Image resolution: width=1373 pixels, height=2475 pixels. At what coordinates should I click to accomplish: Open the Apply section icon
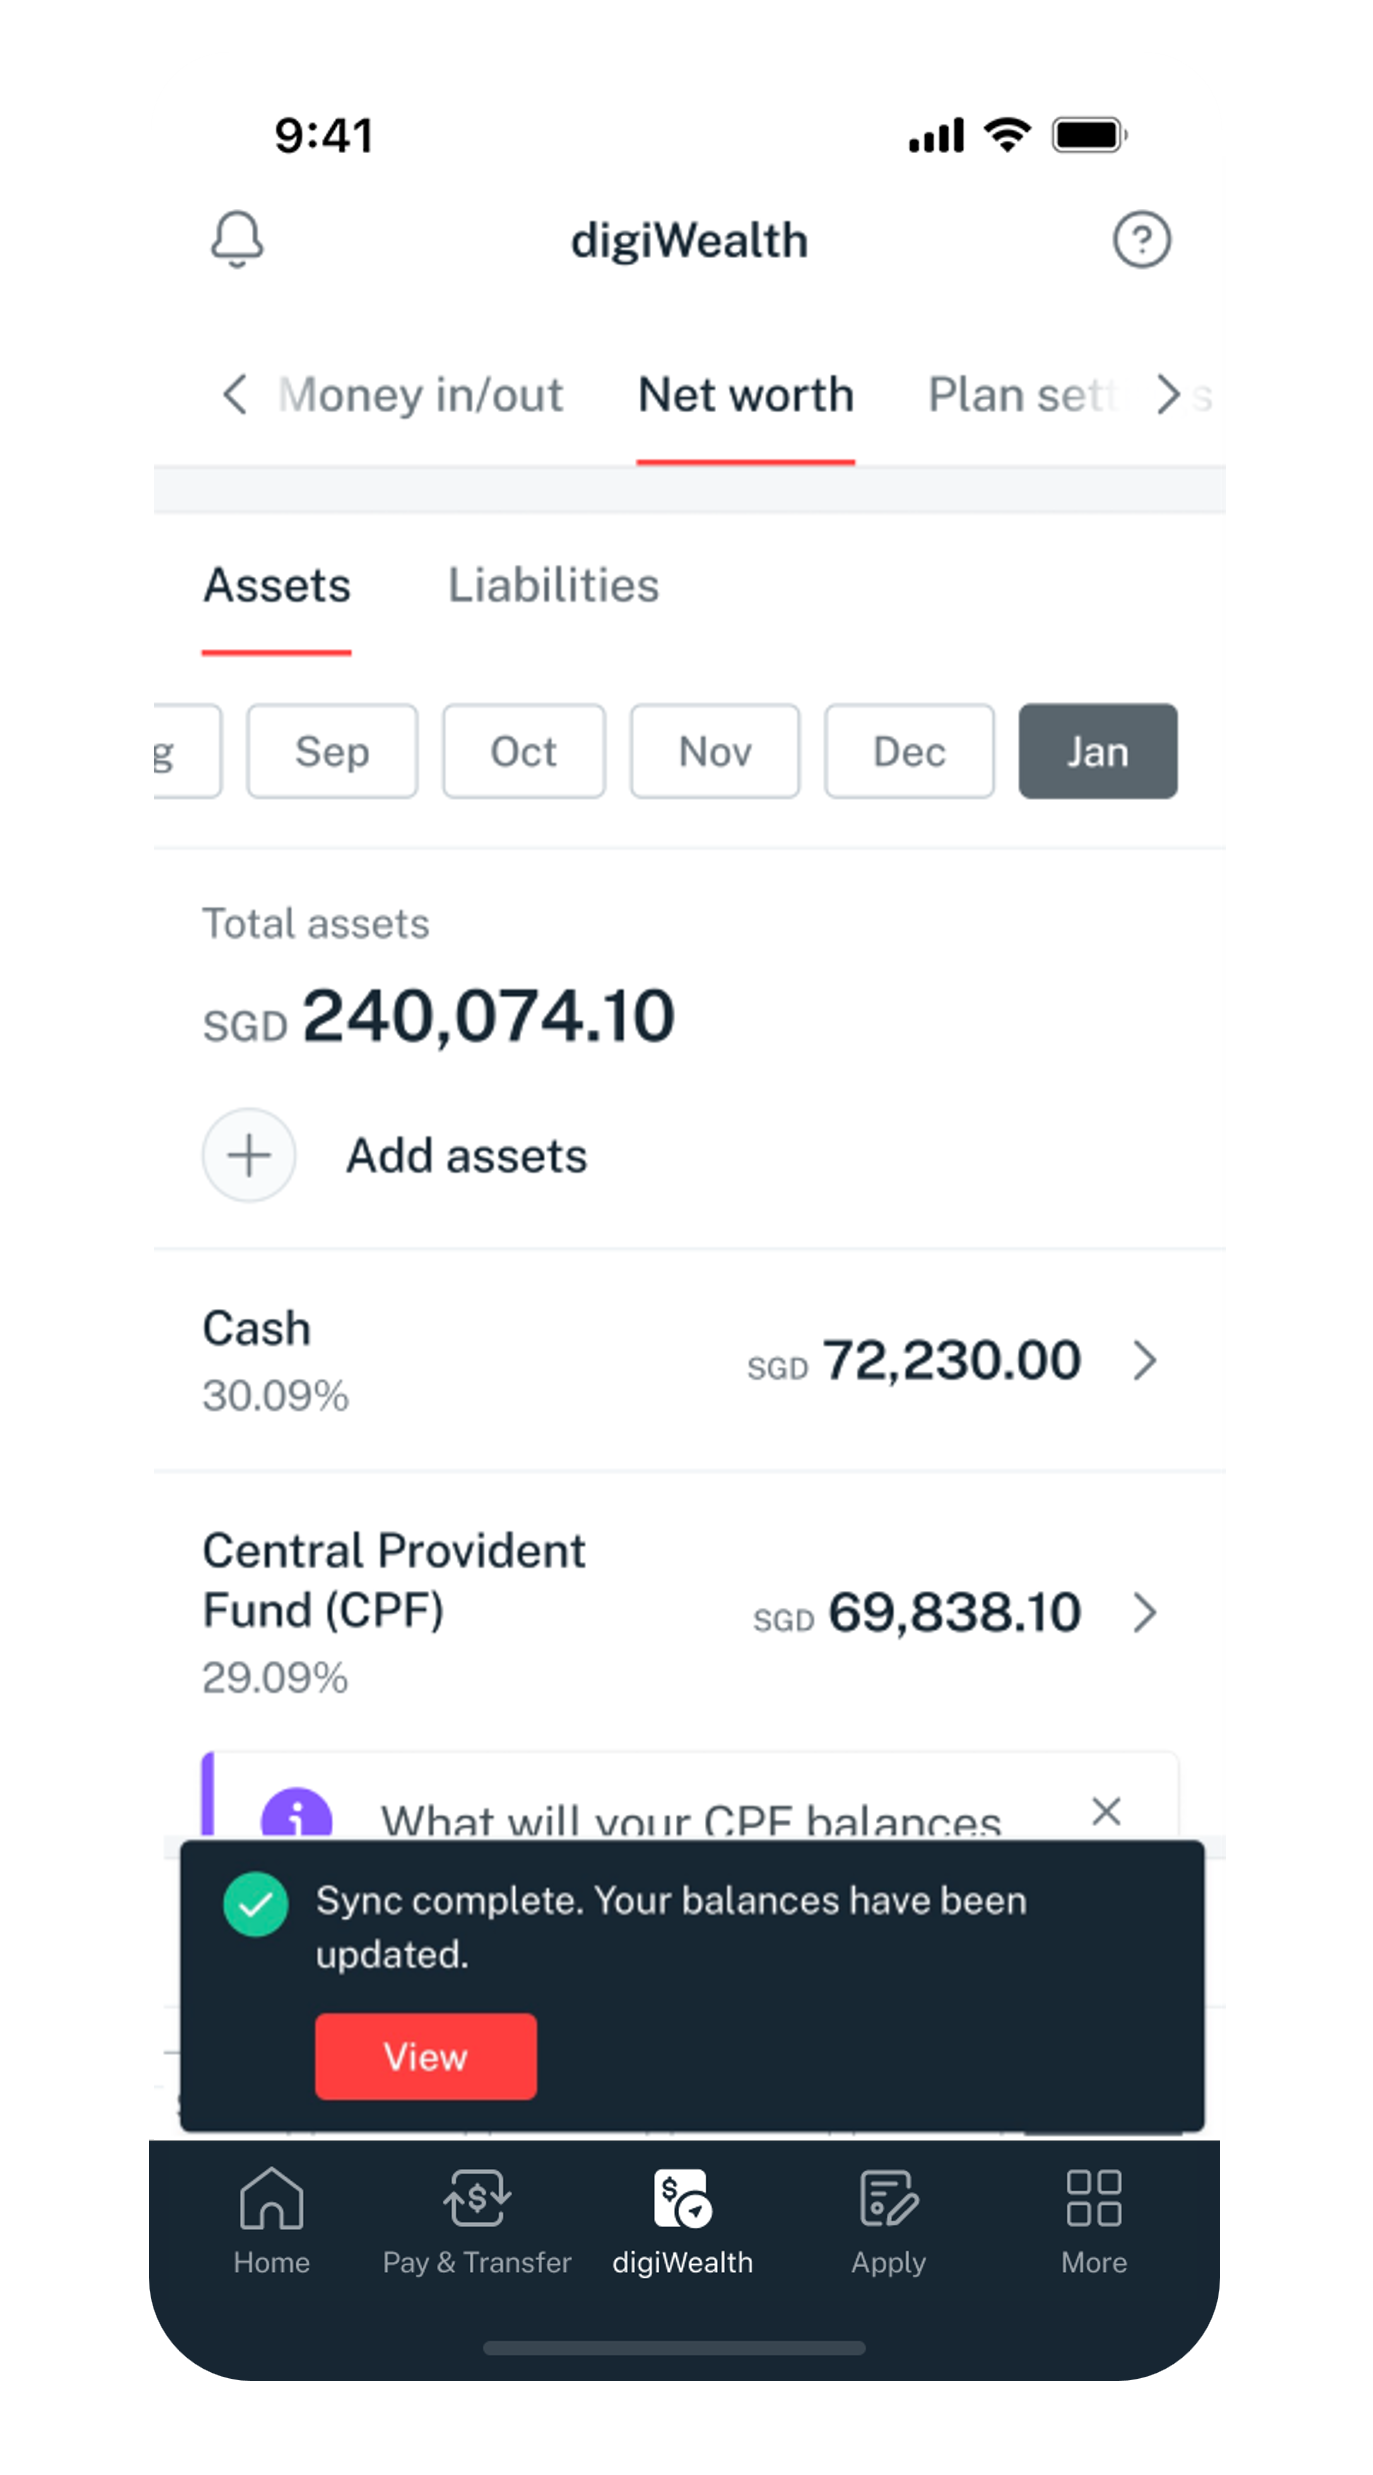pyautogui.click(x=888, y=2217)
